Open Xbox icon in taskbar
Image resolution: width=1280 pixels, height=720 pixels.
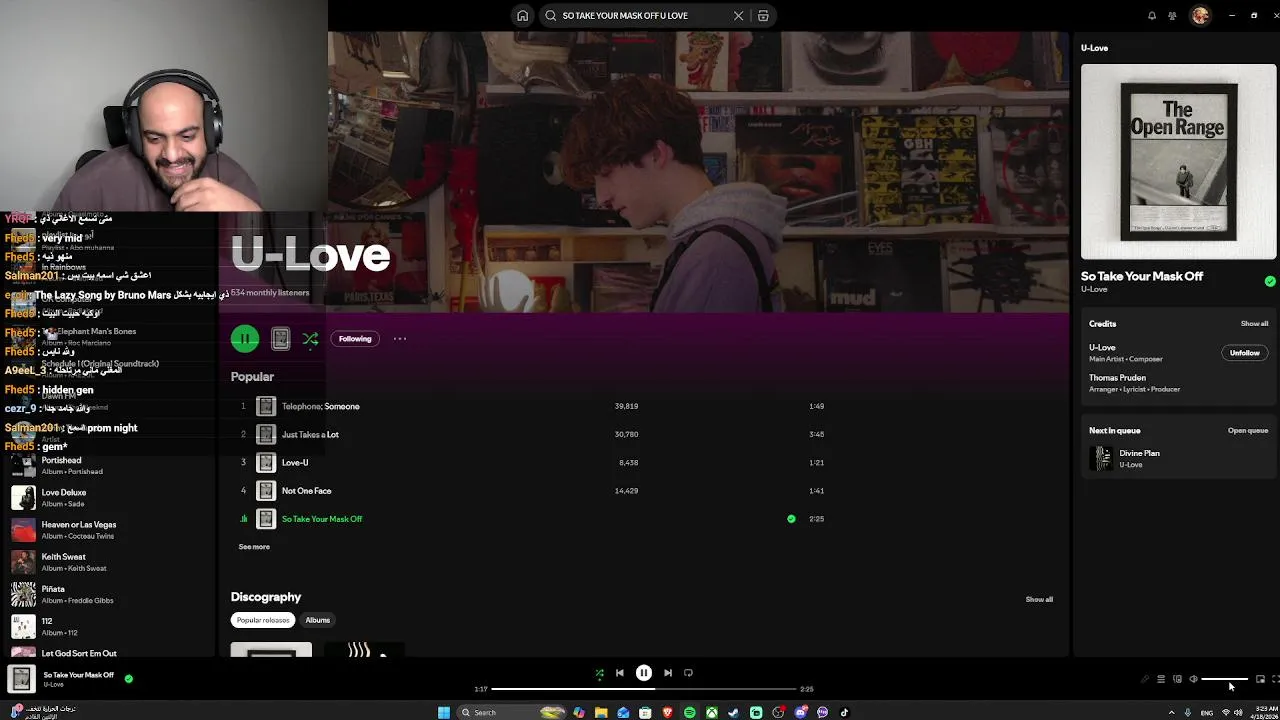711,712
